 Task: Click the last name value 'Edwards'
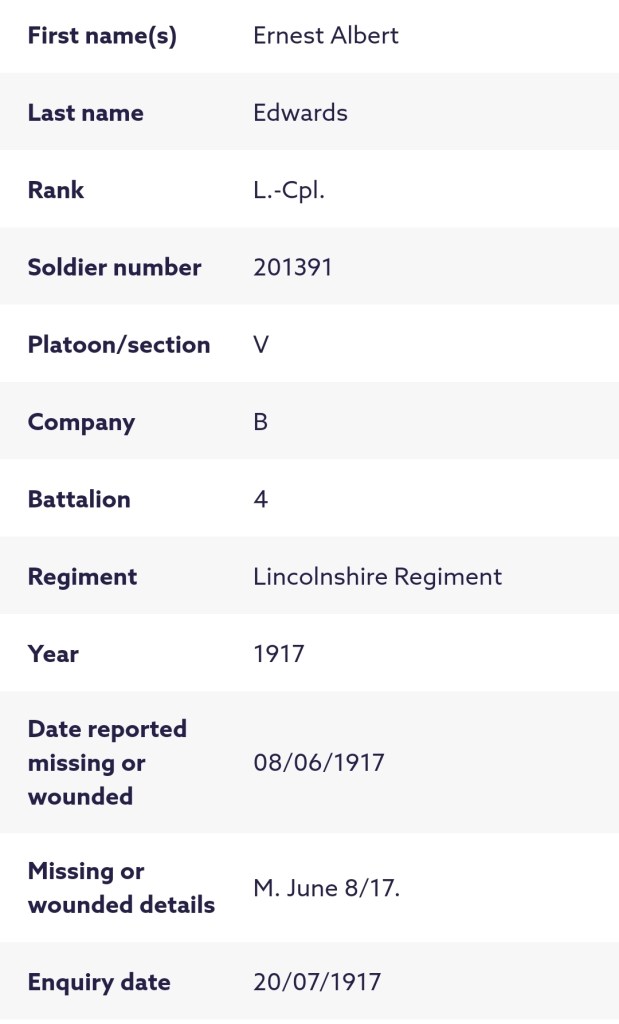coord(301,113)
